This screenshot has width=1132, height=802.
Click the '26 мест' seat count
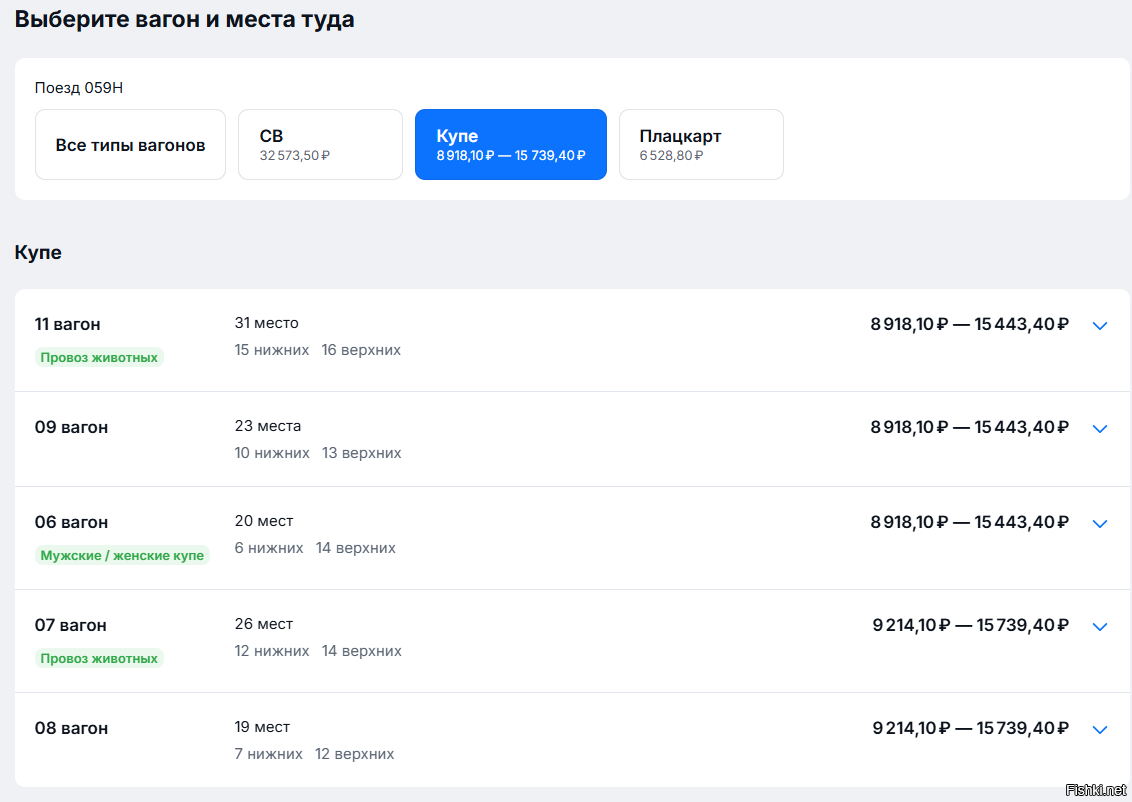264,624
